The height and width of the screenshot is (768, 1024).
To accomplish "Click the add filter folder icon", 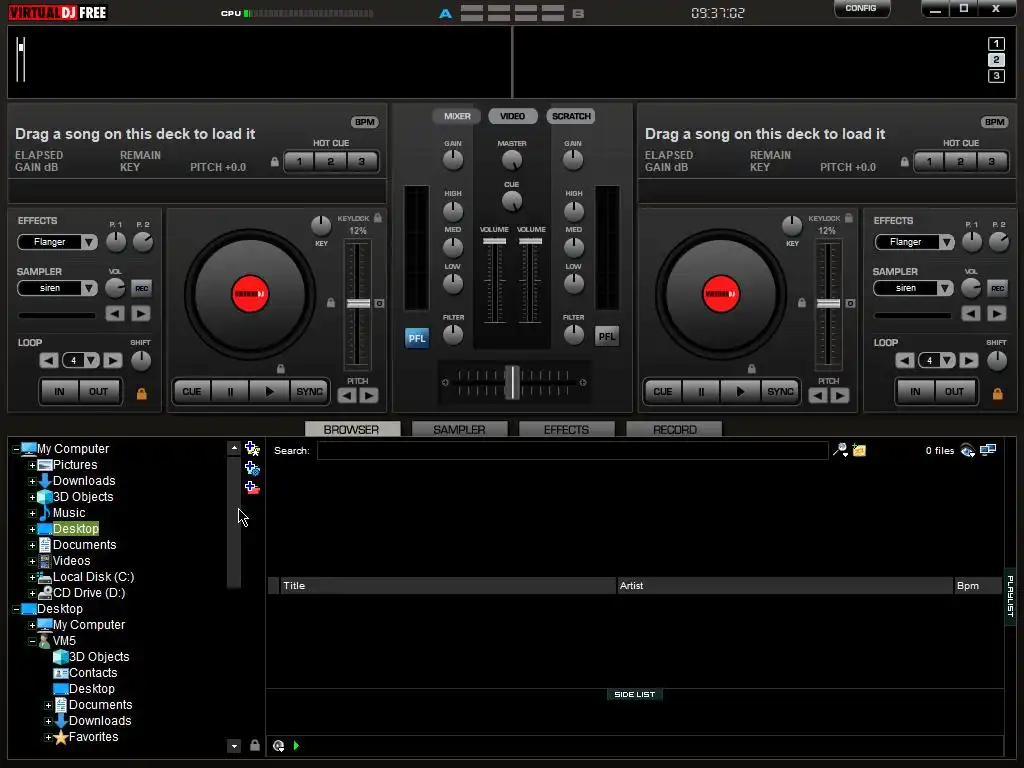I will pyautogui.click(x=252, y=468).
